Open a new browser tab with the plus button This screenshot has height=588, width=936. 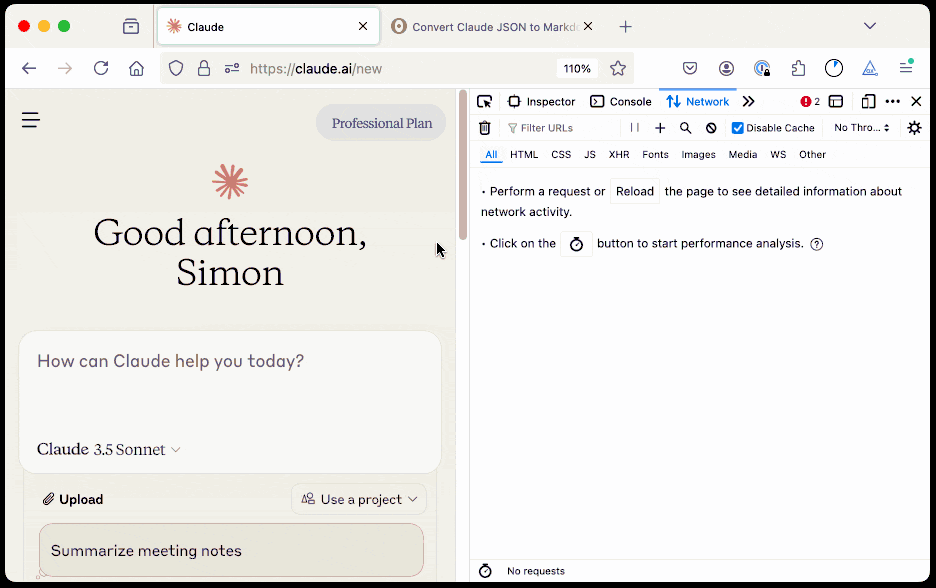click(x=625, y=26)
